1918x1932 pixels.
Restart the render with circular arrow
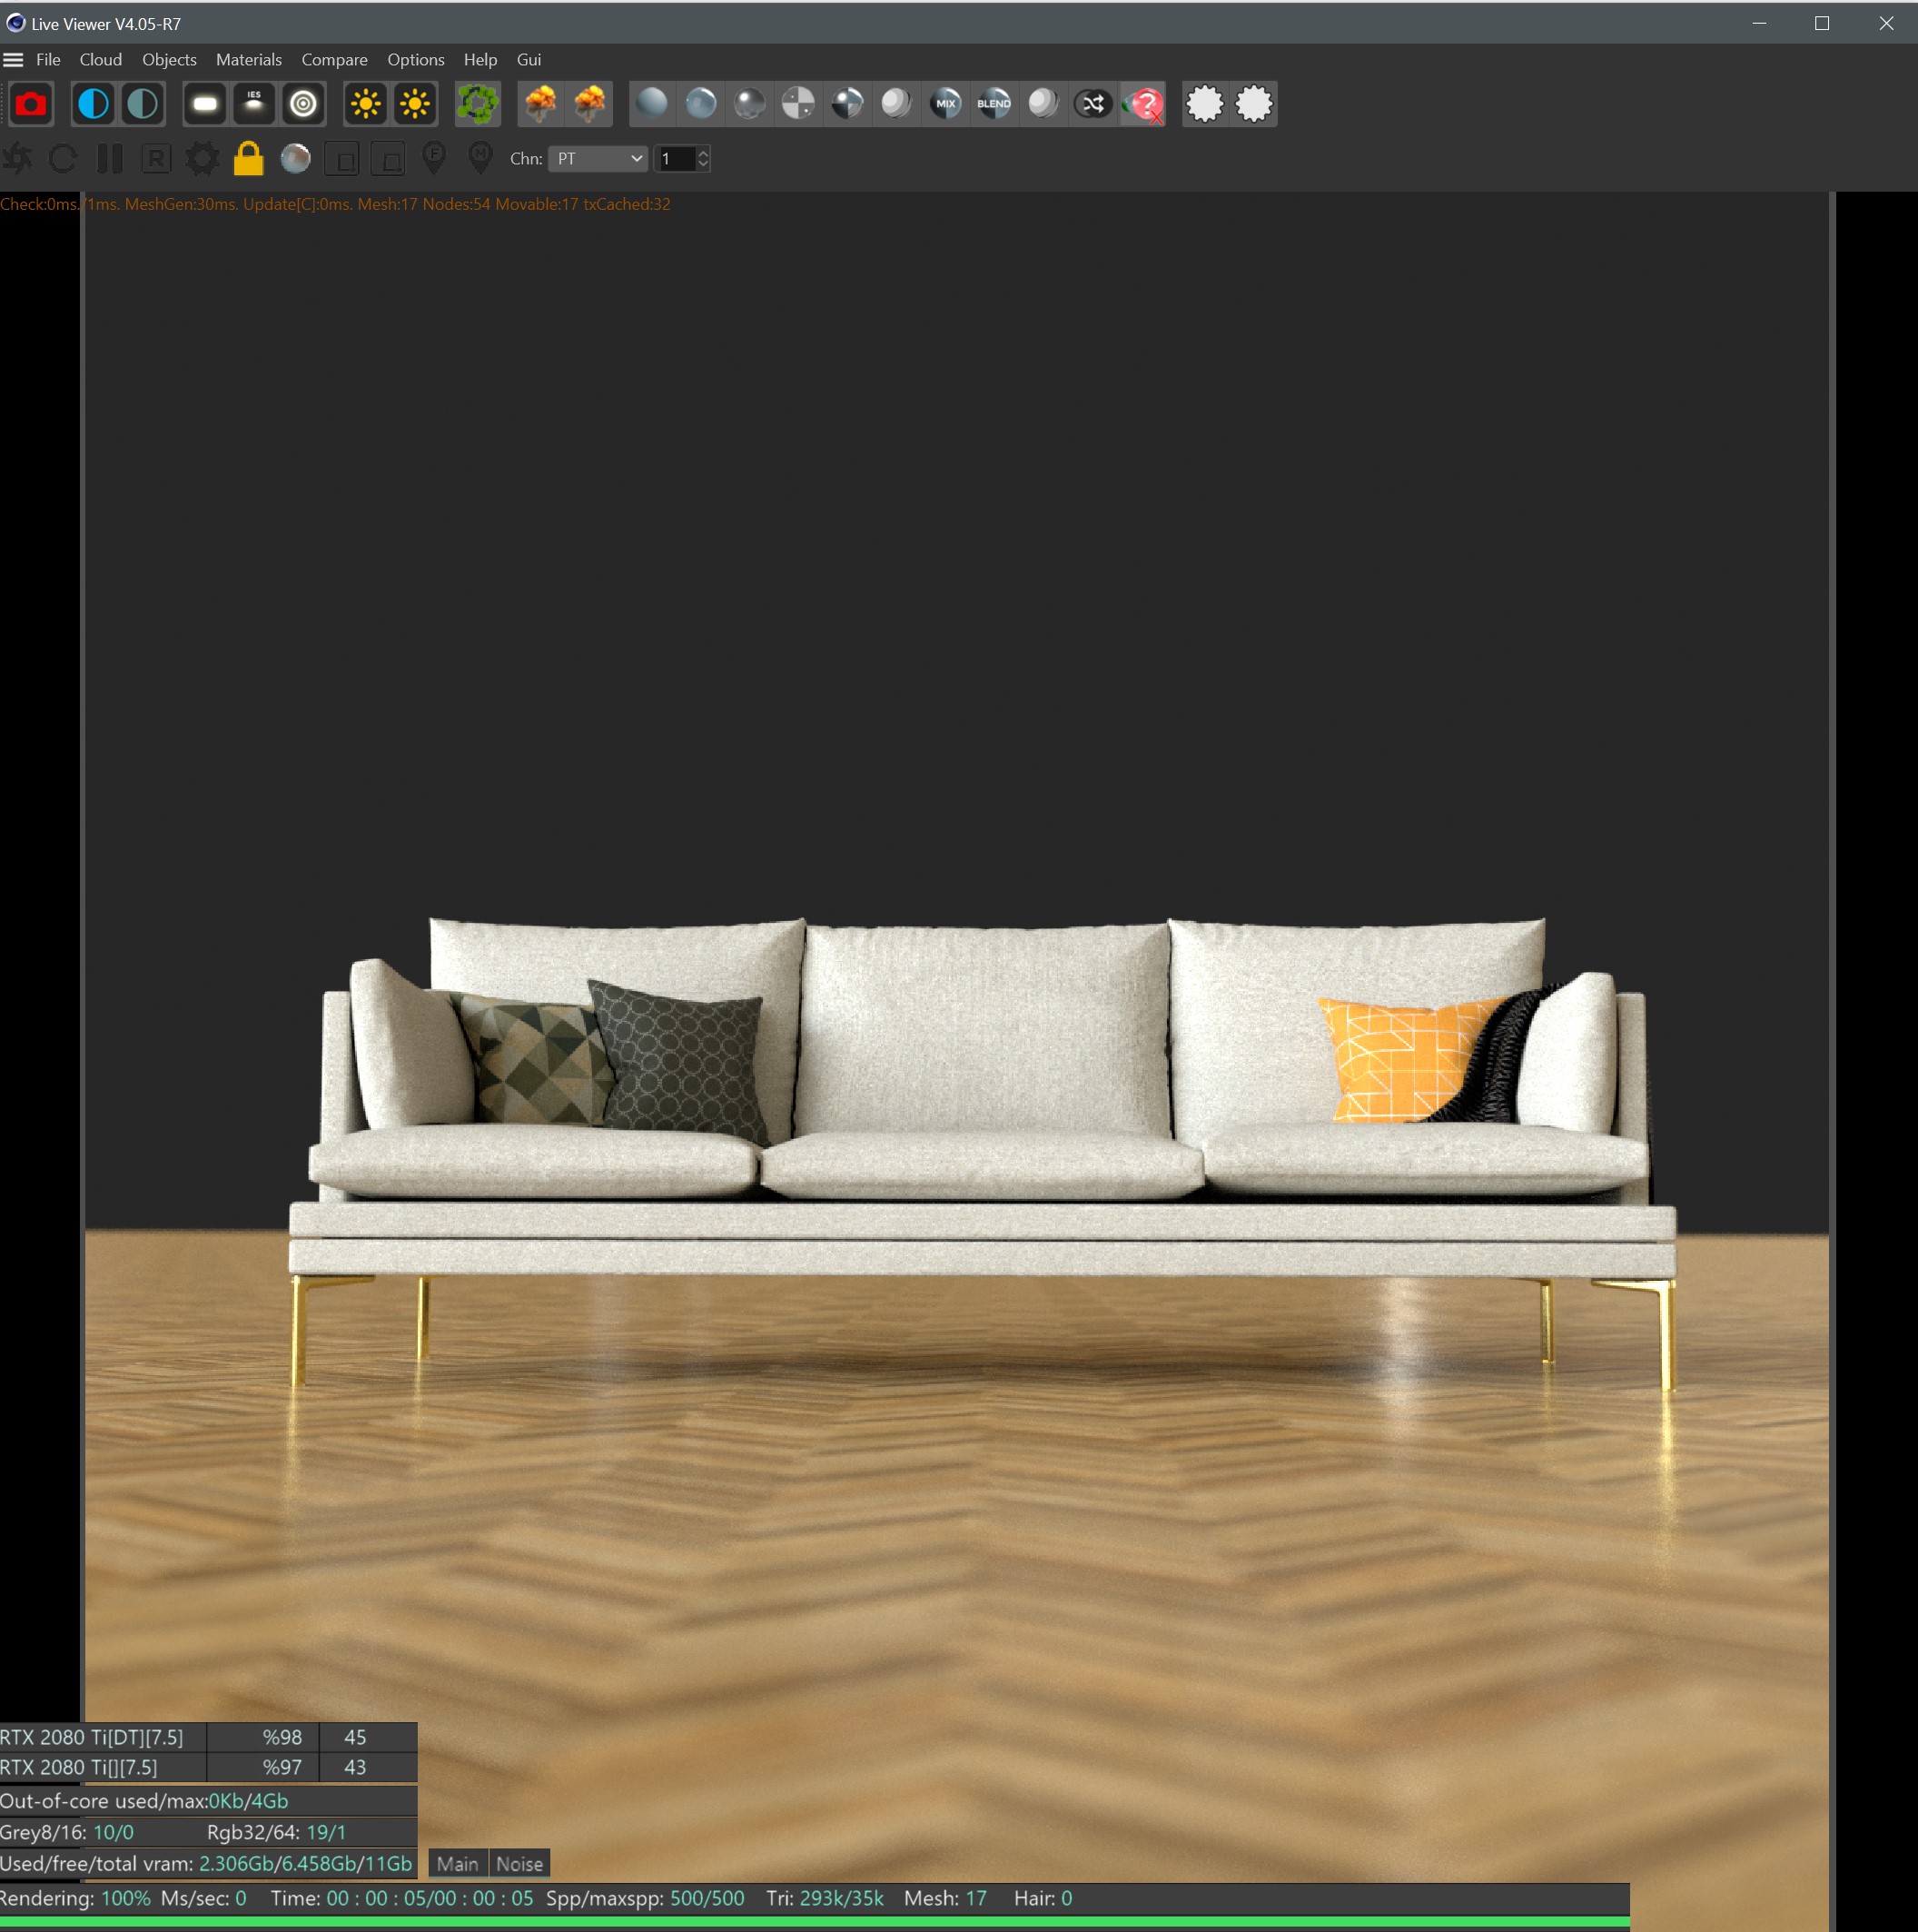tap(63, 159)
